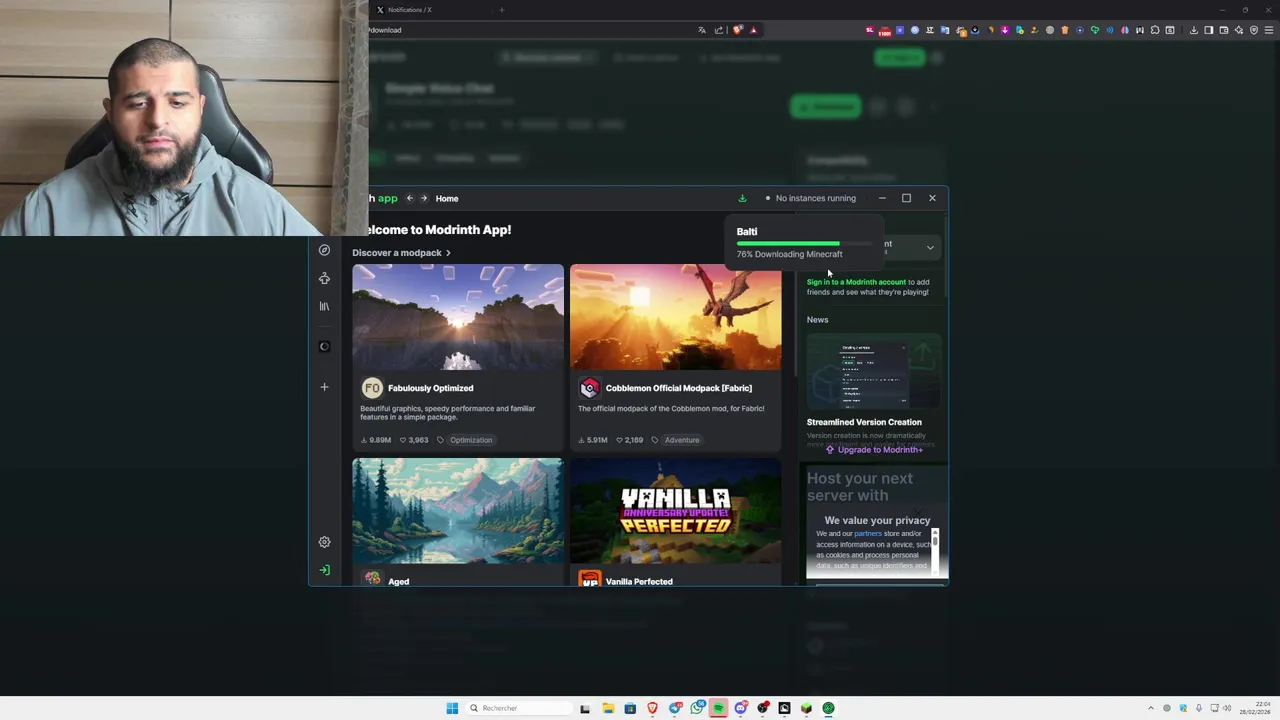Open the Discover content compass icon in the sidebar
This screenshot has height=720, width=1280.
point(324,250)
